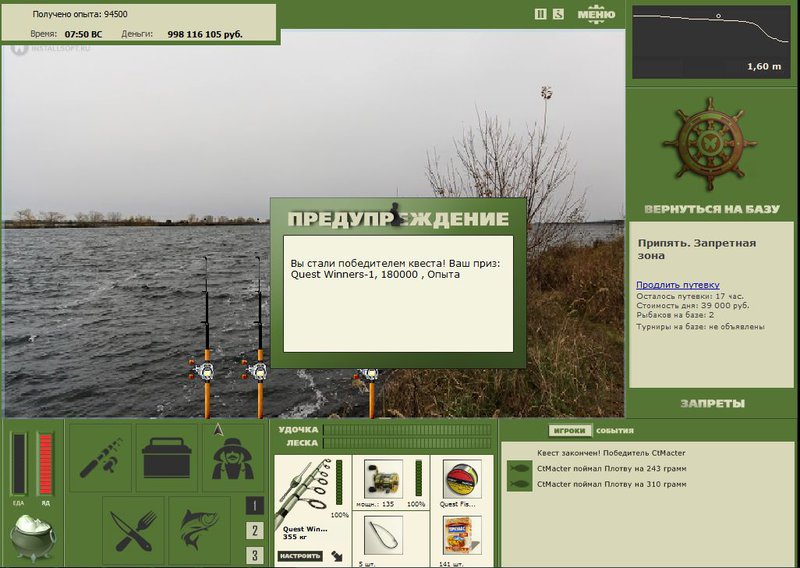Viewport: 800px width, 568px height.
Task: Select the hook item slot
Action: 383,535
